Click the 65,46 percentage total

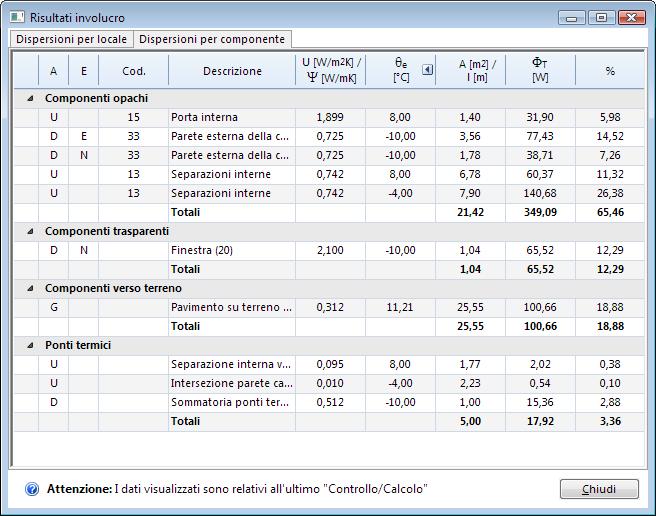[610, 212]
